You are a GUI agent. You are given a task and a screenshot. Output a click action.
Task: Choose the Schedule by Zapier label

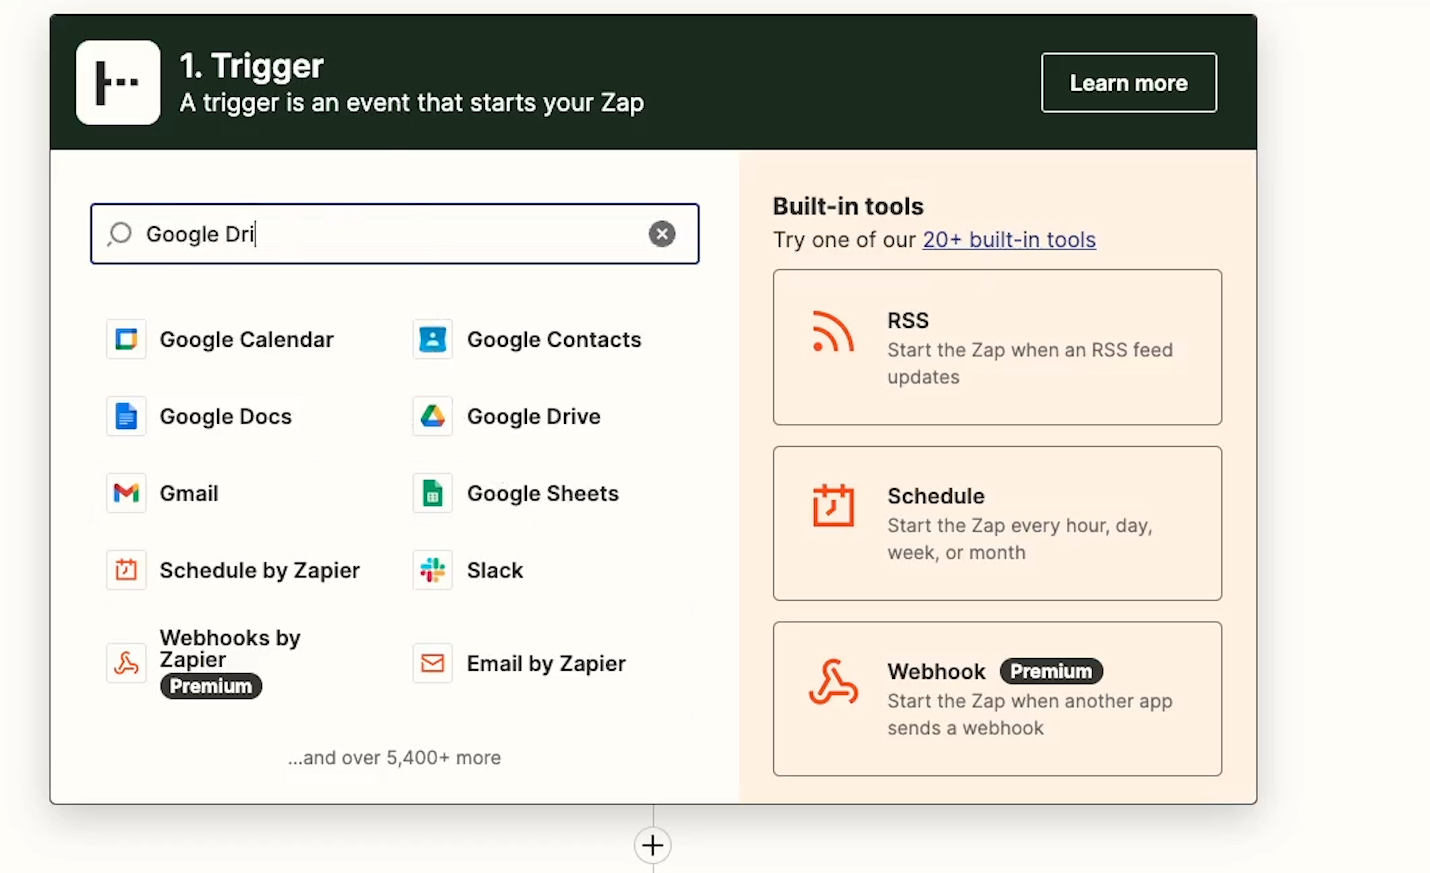click(x=260, y=571)
